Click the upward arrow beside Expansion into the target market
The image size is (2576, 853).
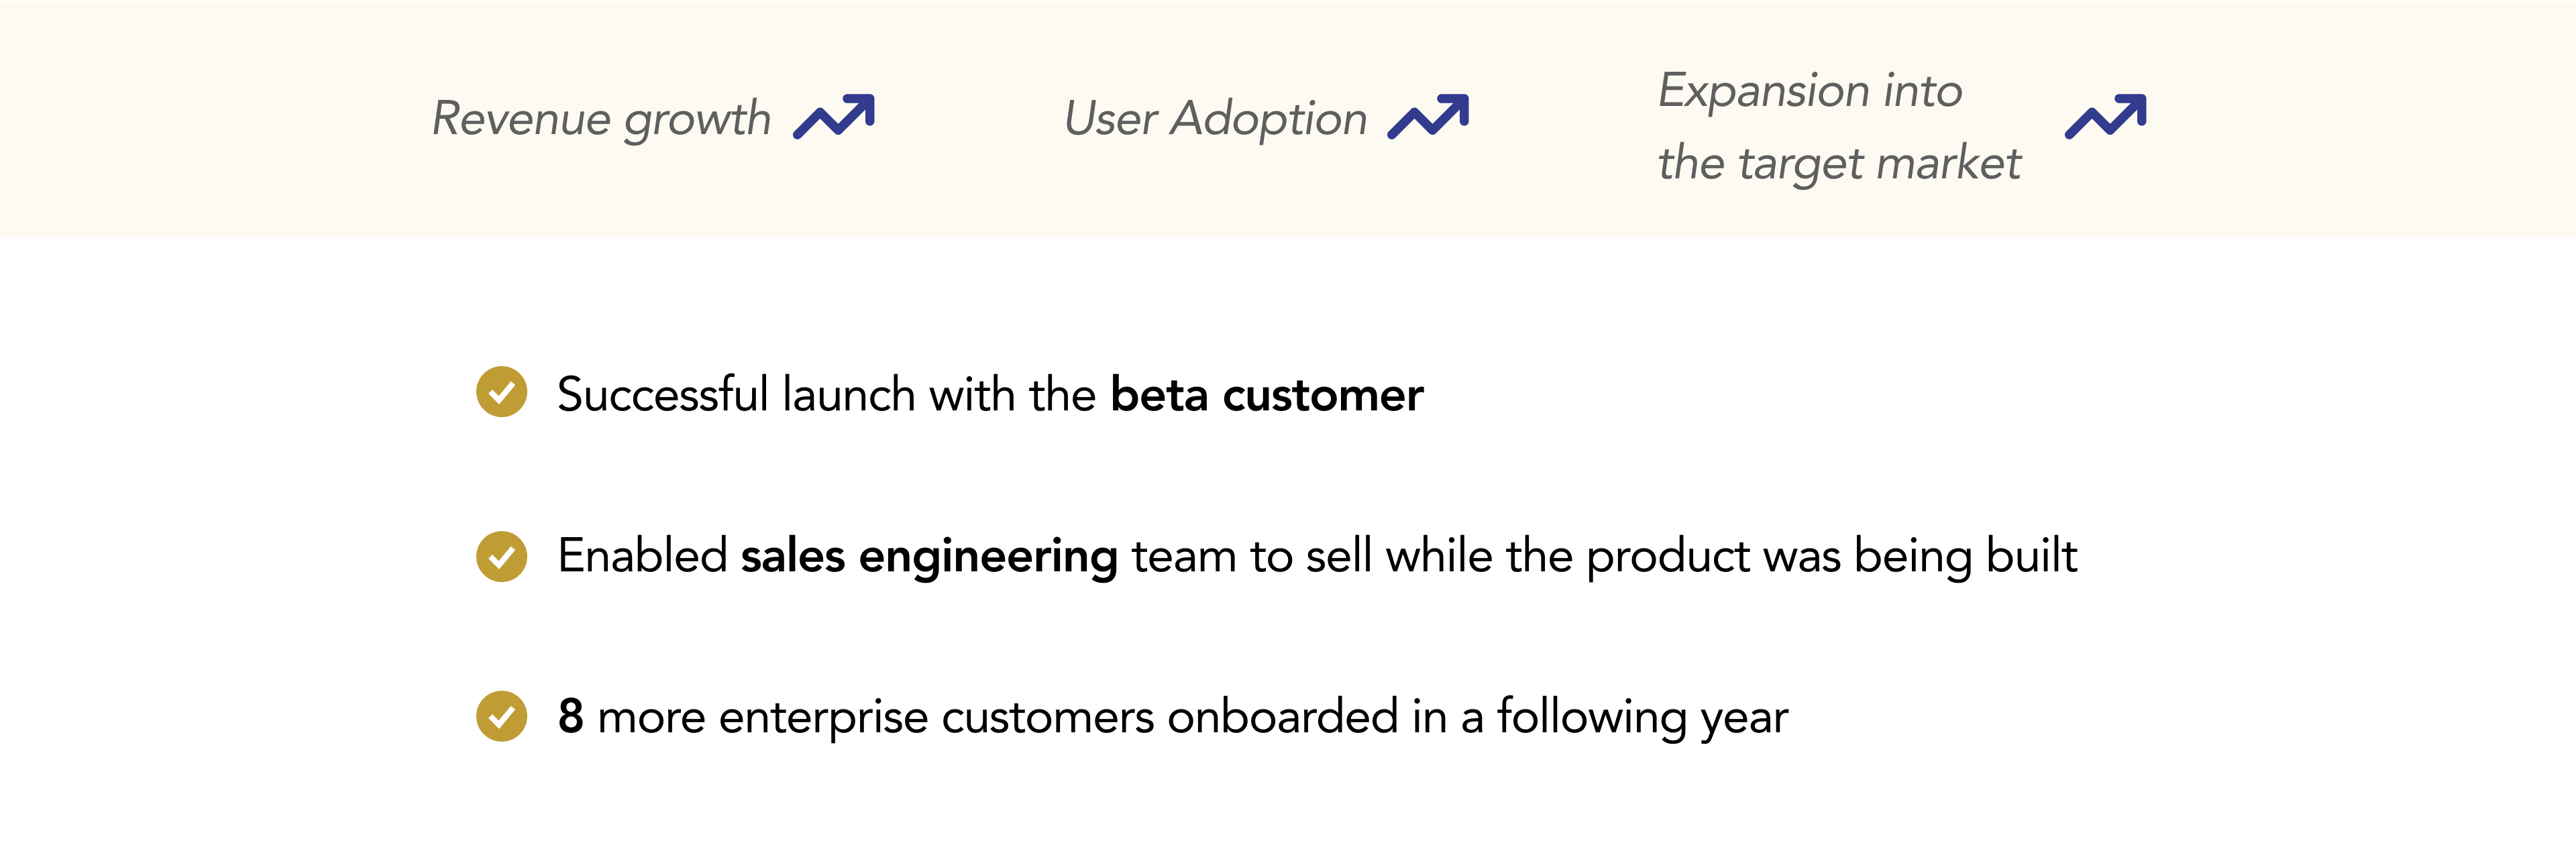point(2106,117)
